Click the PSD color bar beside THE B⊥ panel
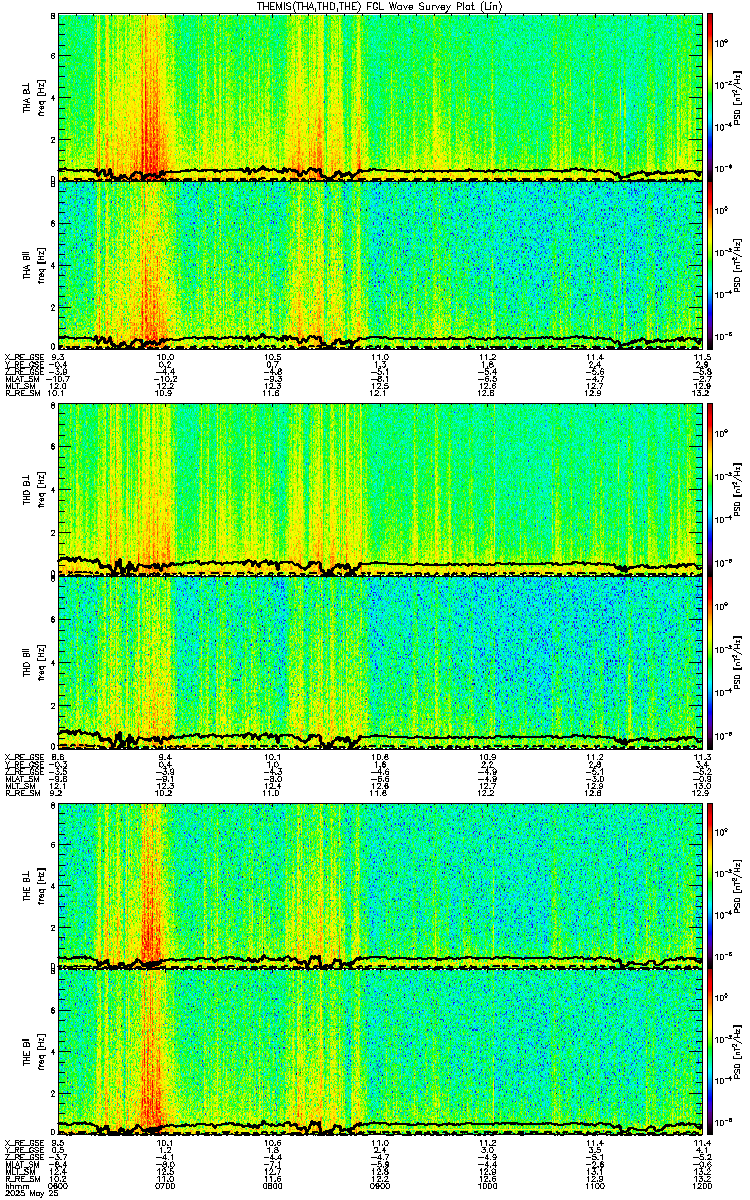The width and height of the screenshot is (750, 1200). (x=710, y=884)
